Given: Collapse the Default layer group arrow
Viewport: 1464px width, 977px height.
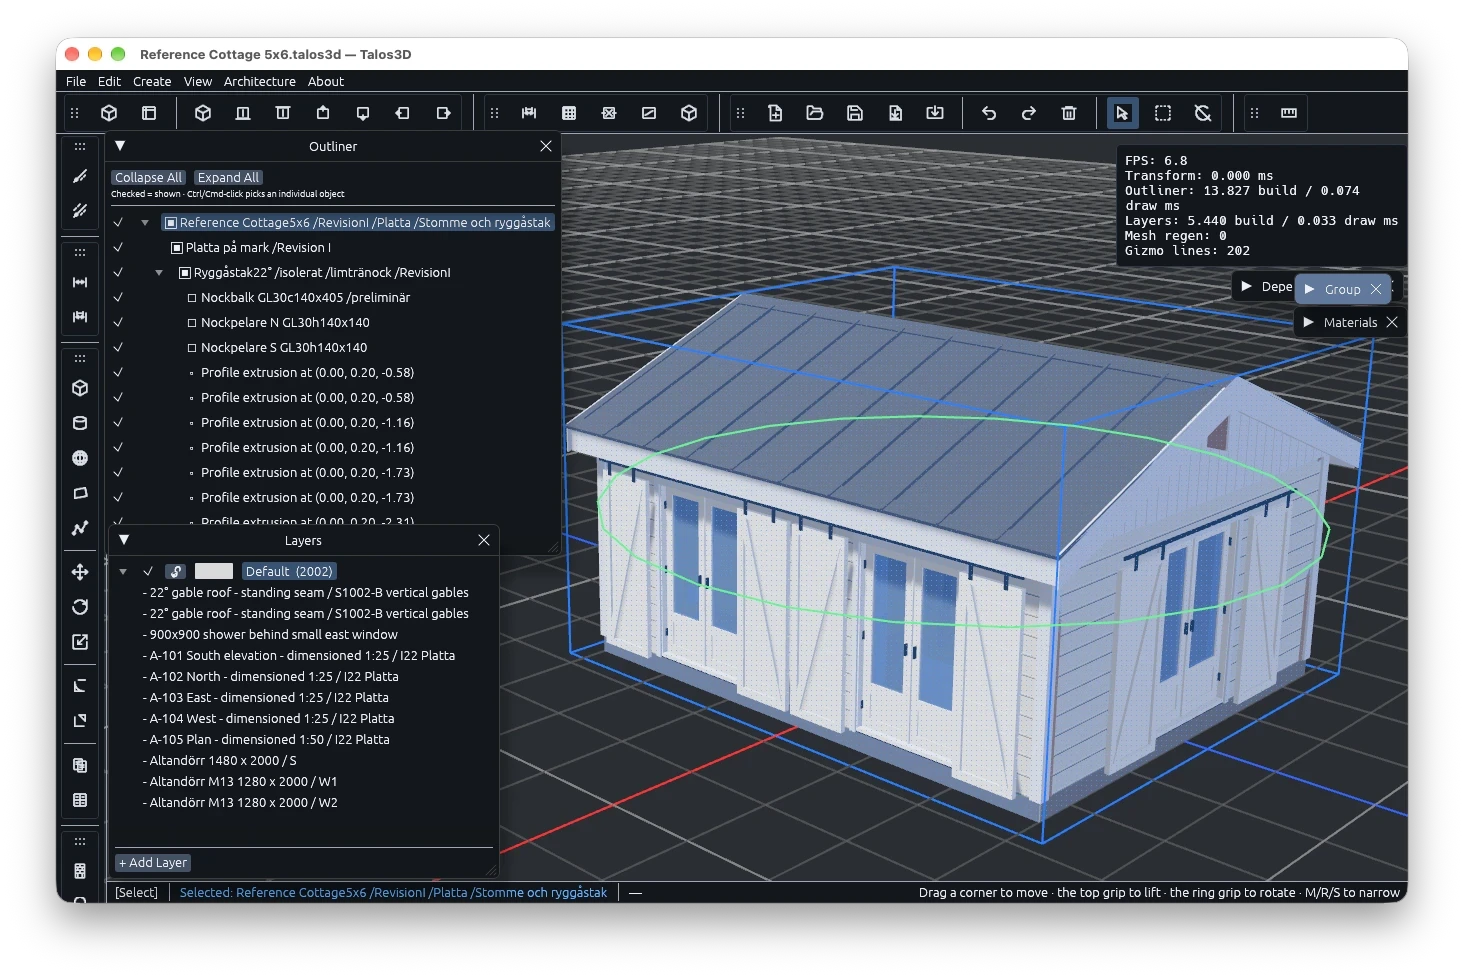Looking at the screenshot, I should (x=123, y=572).
